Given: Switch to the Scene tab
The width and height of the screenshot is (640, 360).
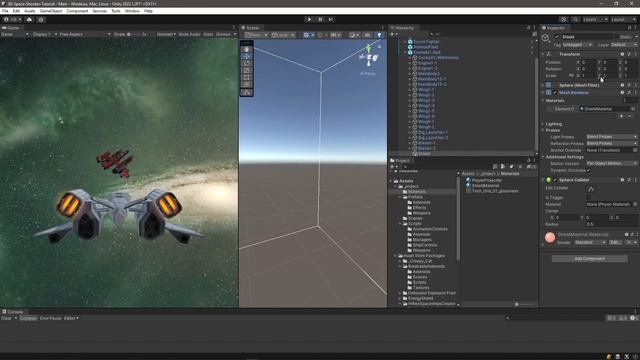Looking at the screenshot, I should pyautogui.click(x=251, y=28).
